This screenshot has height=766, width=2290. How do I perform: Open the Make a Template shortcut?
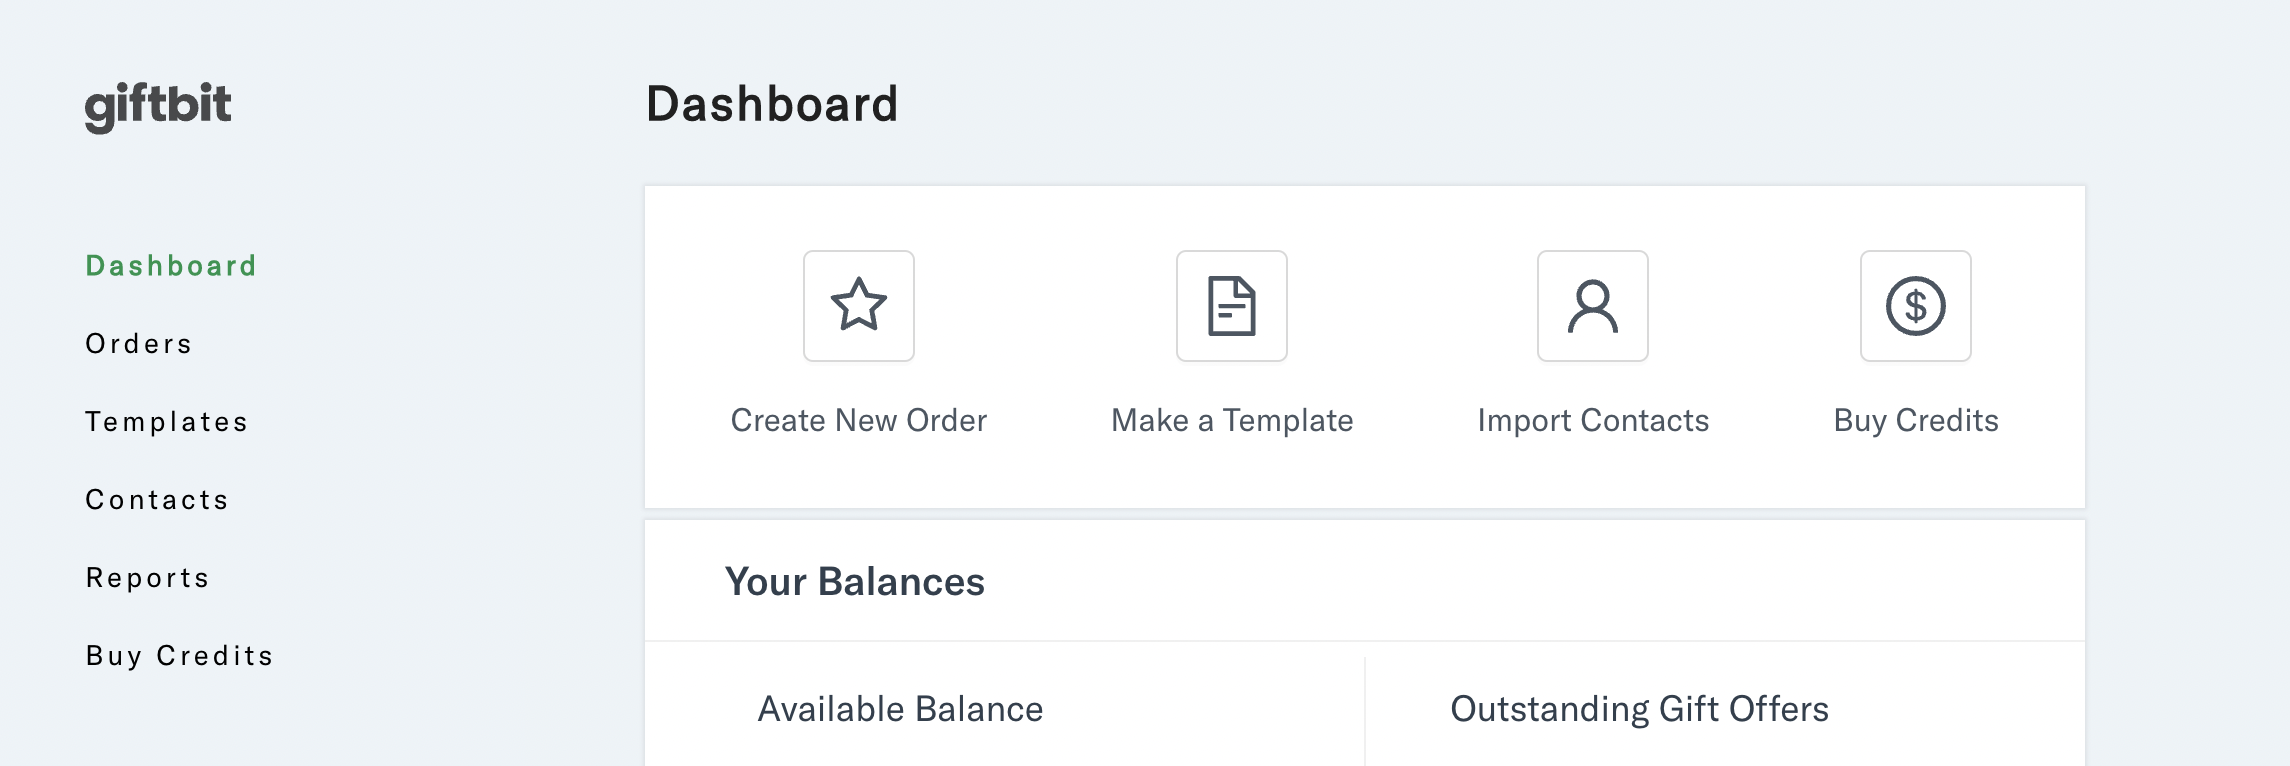(x=1231, y=420)
